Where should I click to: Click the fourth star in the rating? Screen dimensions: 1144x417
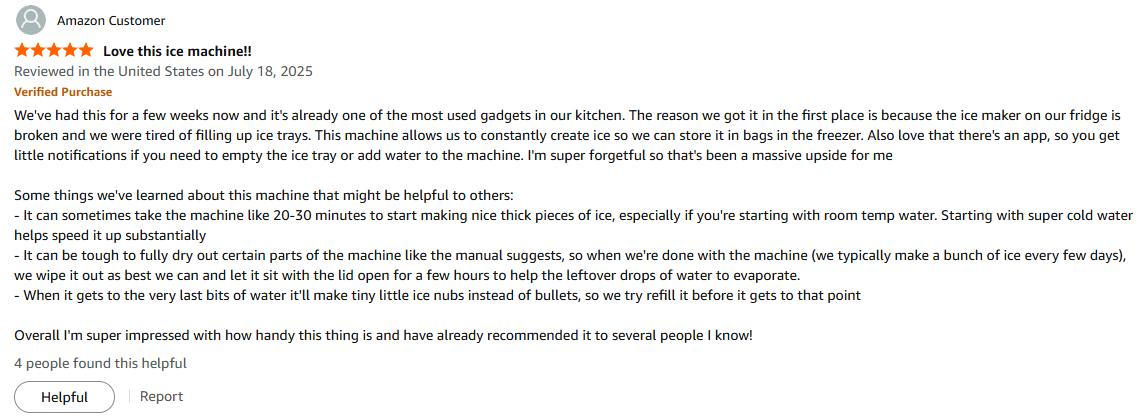click(x=70, y=50)
